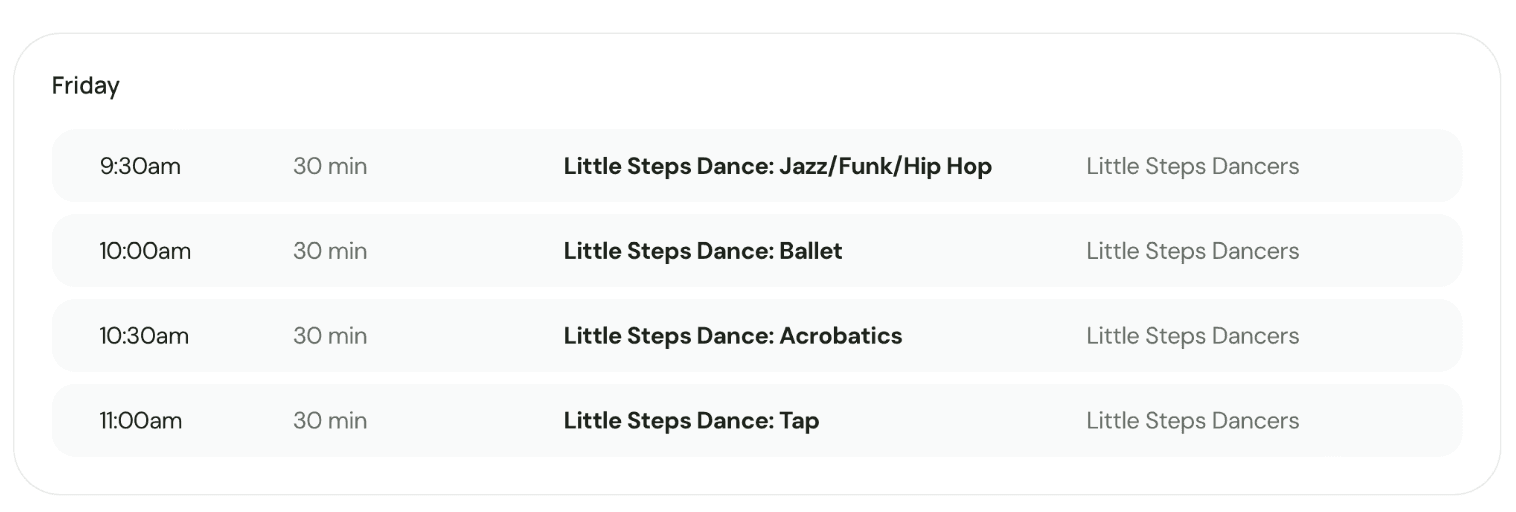Select the right end of the 10:30am row
1516x512 pixels.
1420,336
